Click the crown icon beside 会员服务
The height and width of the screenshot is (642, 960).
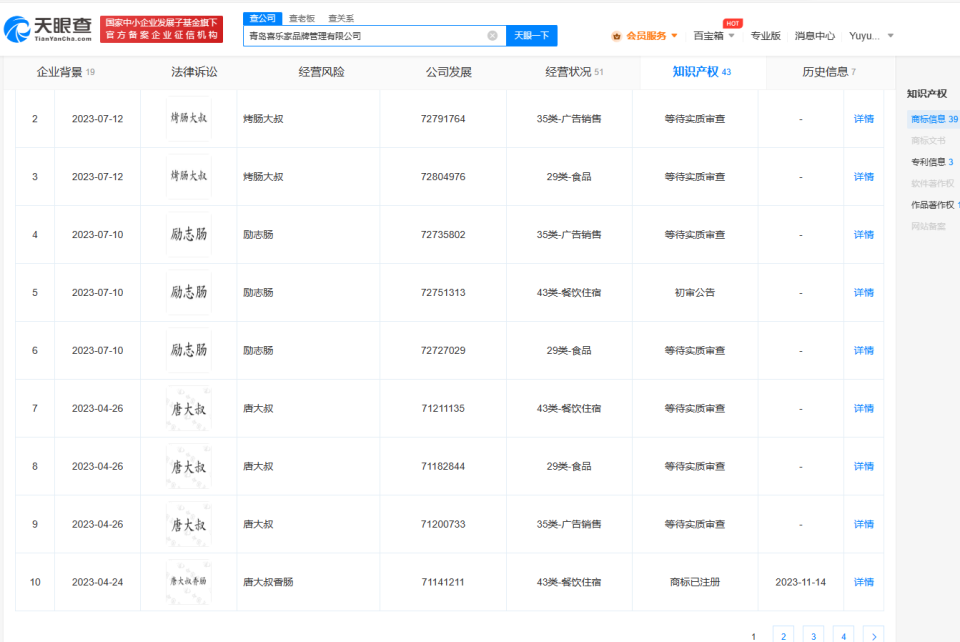click(x=620, y=34)
